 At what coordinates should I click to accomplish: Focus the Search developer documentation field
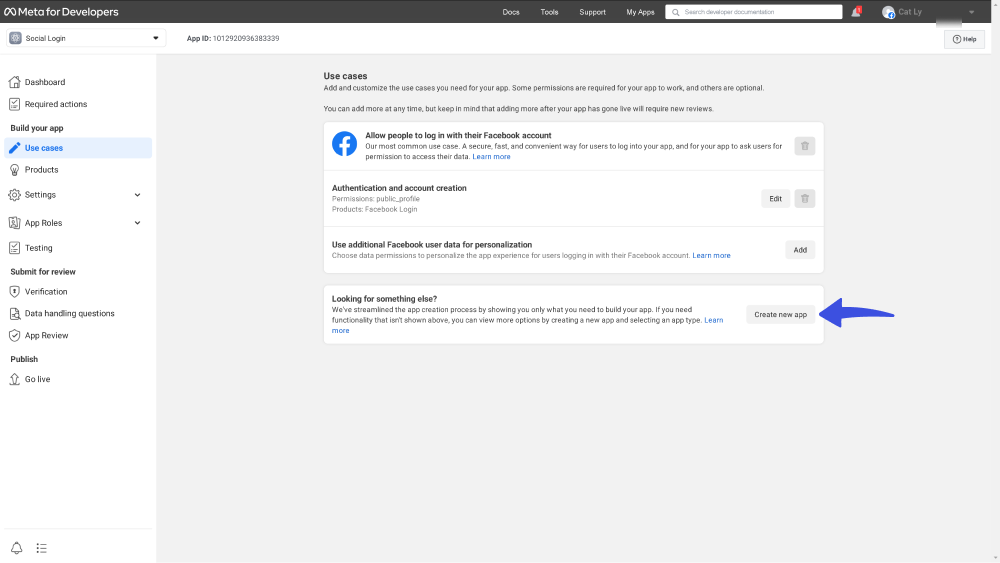[x=754, y=12]
